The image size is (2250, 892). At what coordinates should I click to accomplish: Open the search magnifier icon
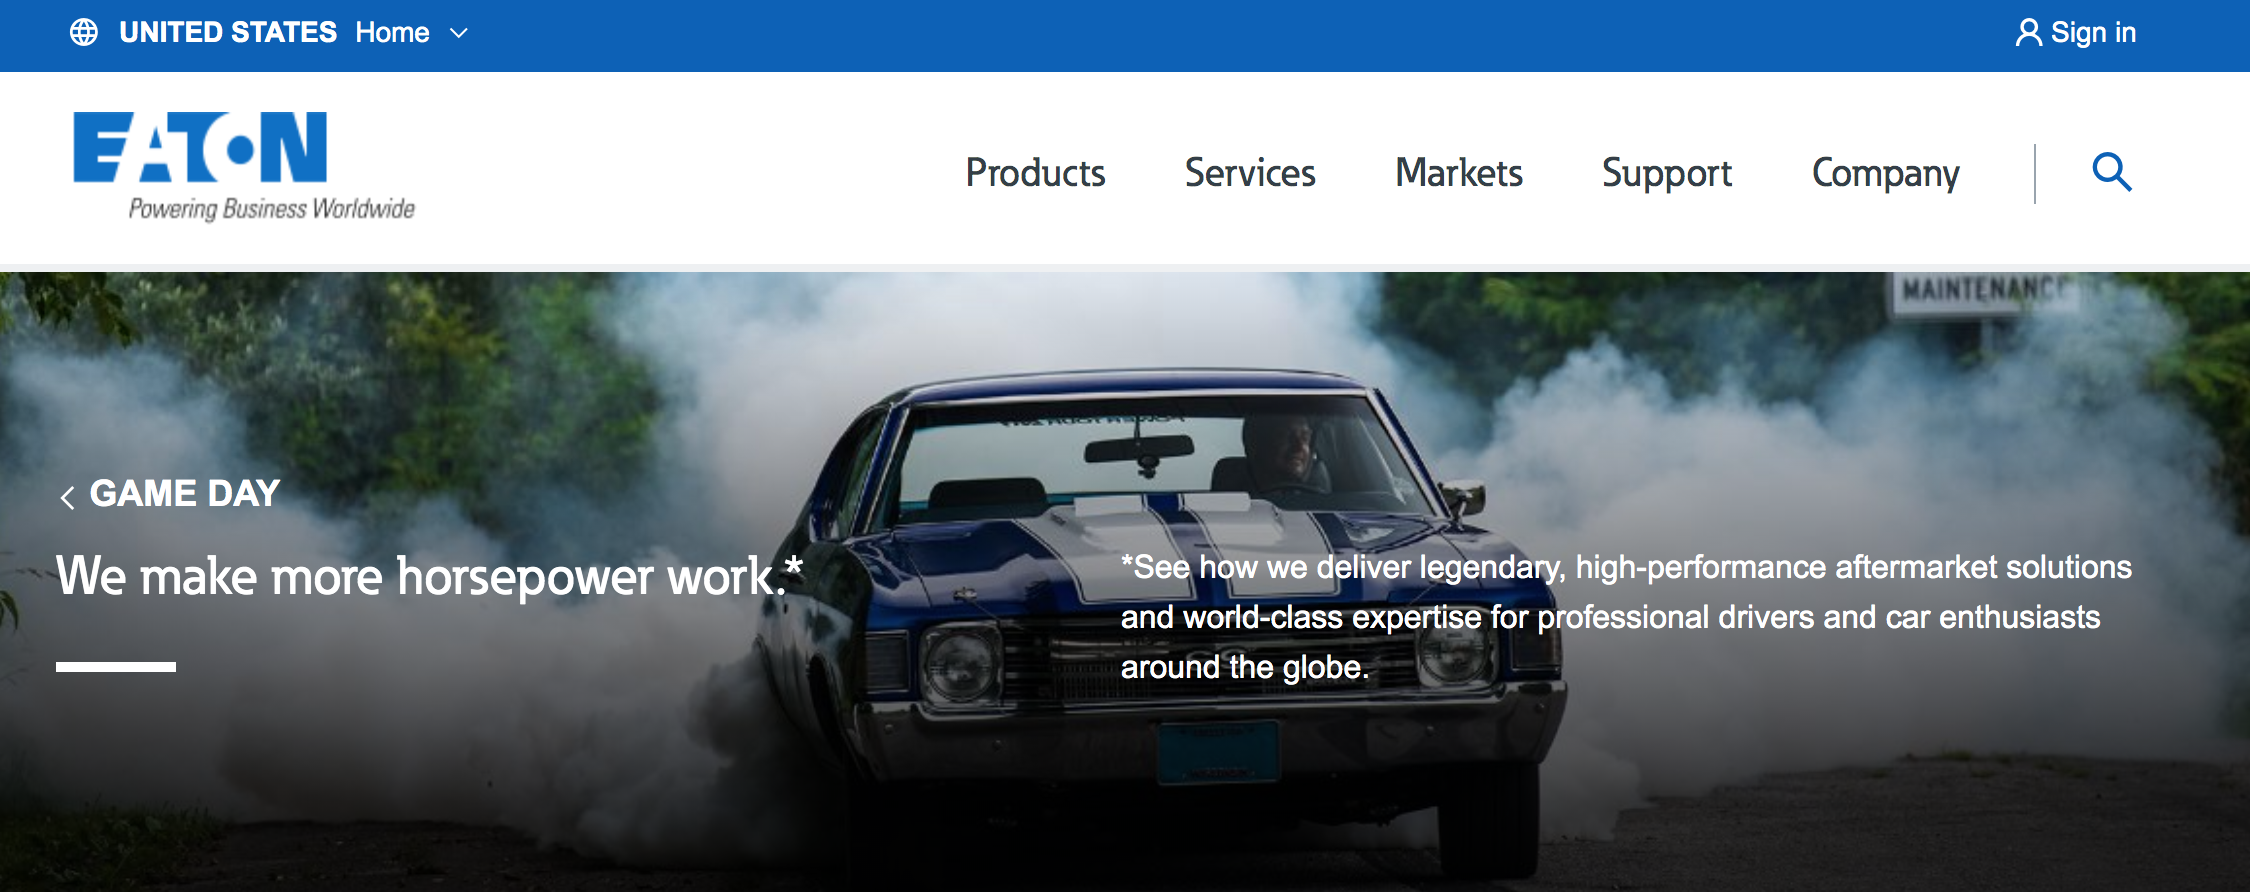pos(2112,172)
